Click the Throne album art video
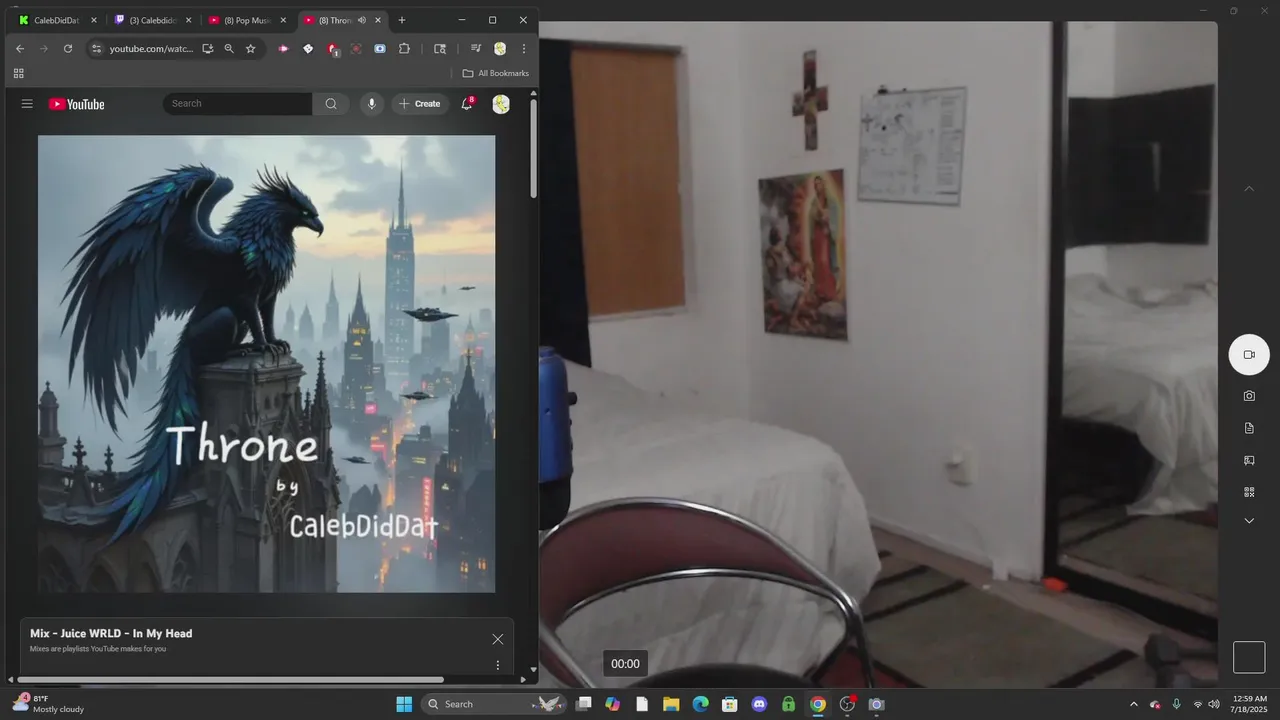This screenshot has width=1280, height=720. point(266,364)
